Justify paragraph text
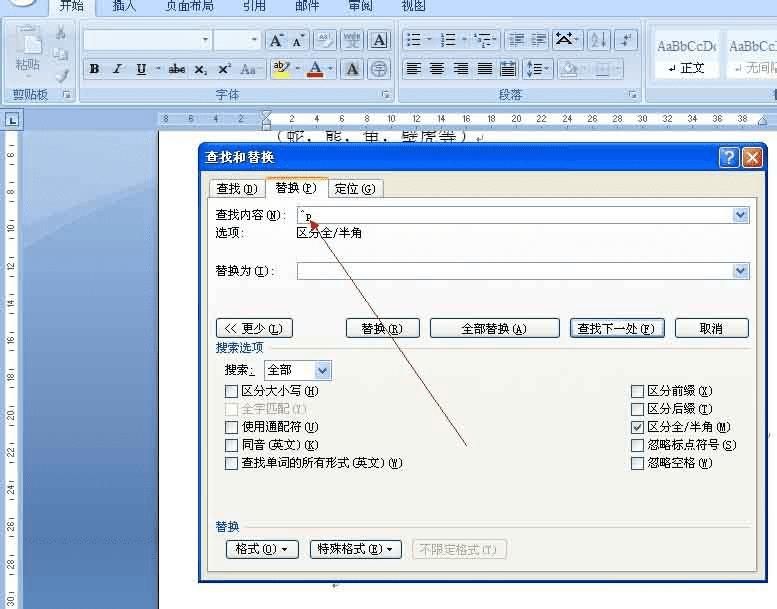This screenshot has height=609, width=777. 484,69
